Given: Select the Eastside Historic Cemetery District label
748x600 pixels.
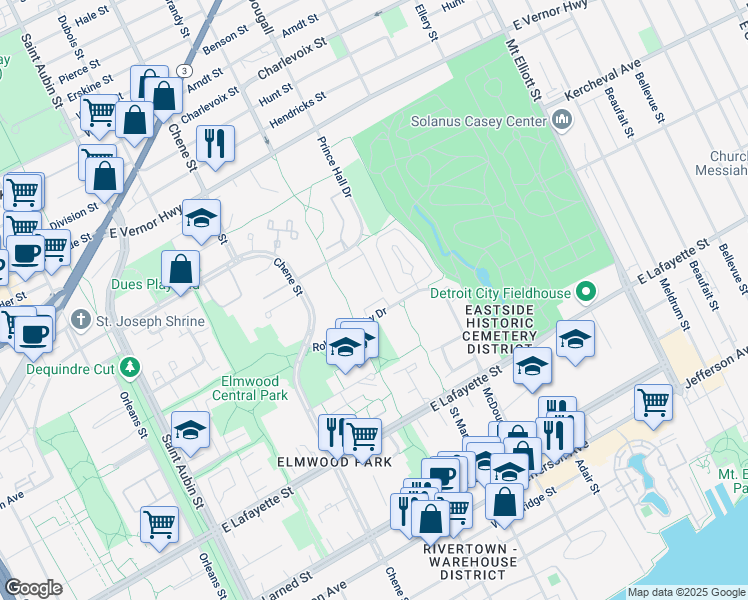Looking at the screenshot, I should pyautogui.click(x=500, y=330).
